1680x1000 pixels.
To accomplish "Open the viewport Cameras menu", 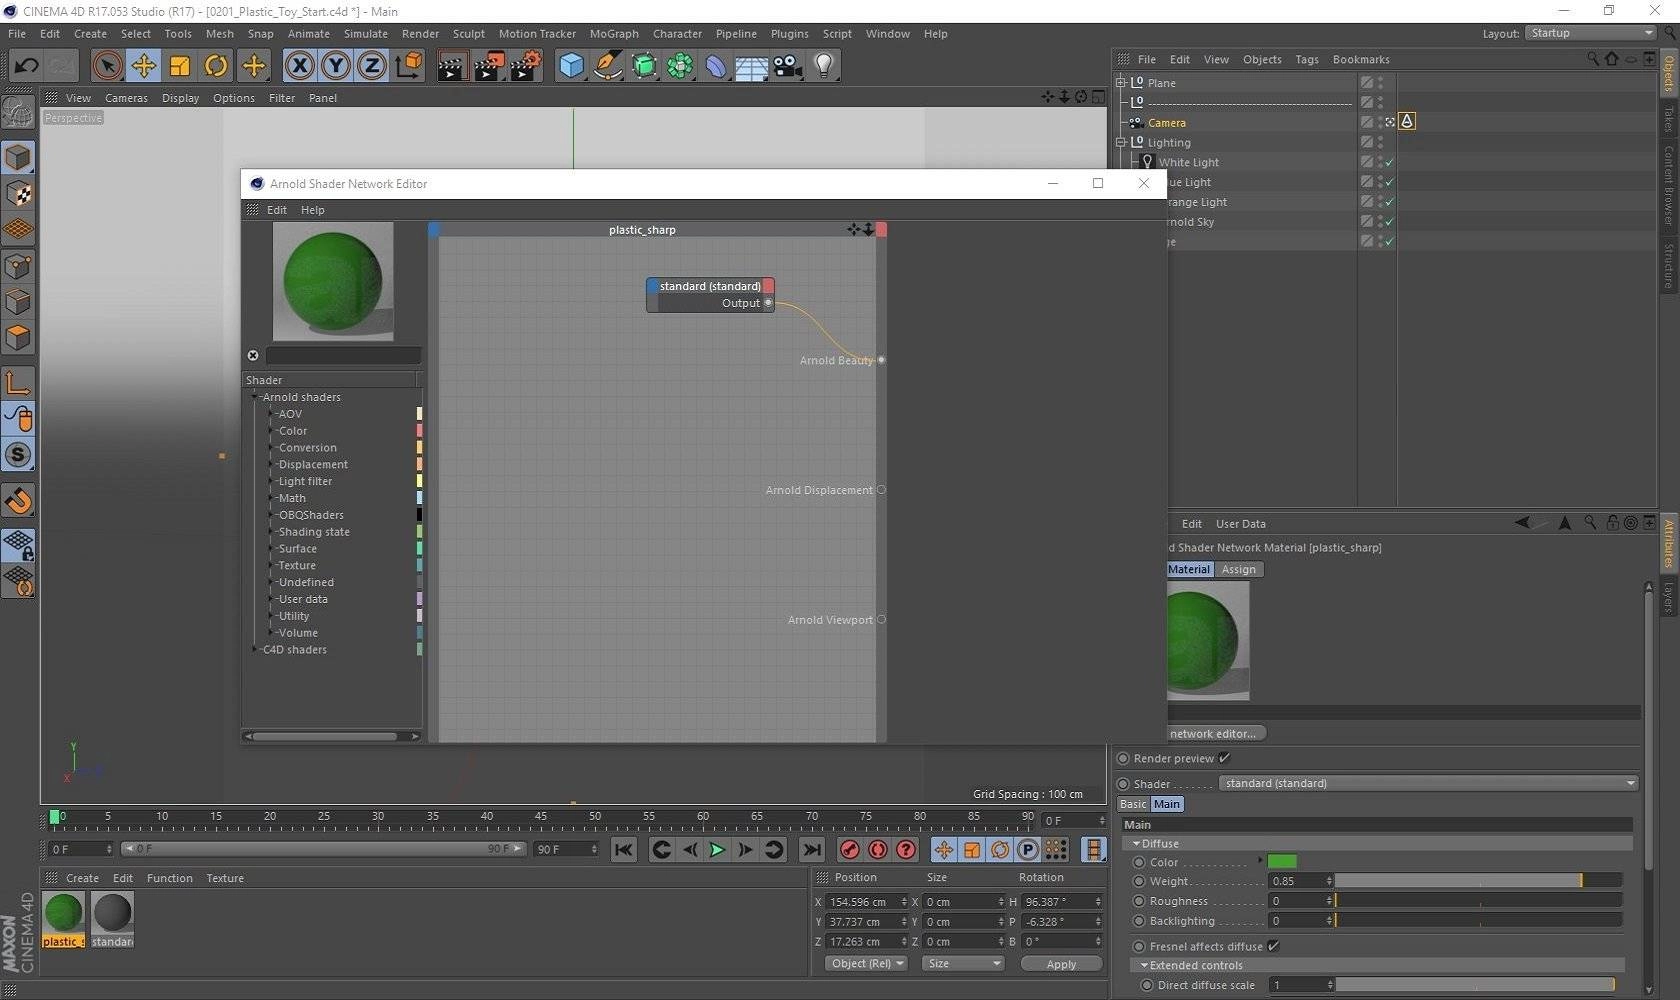I will click(126, 98).
